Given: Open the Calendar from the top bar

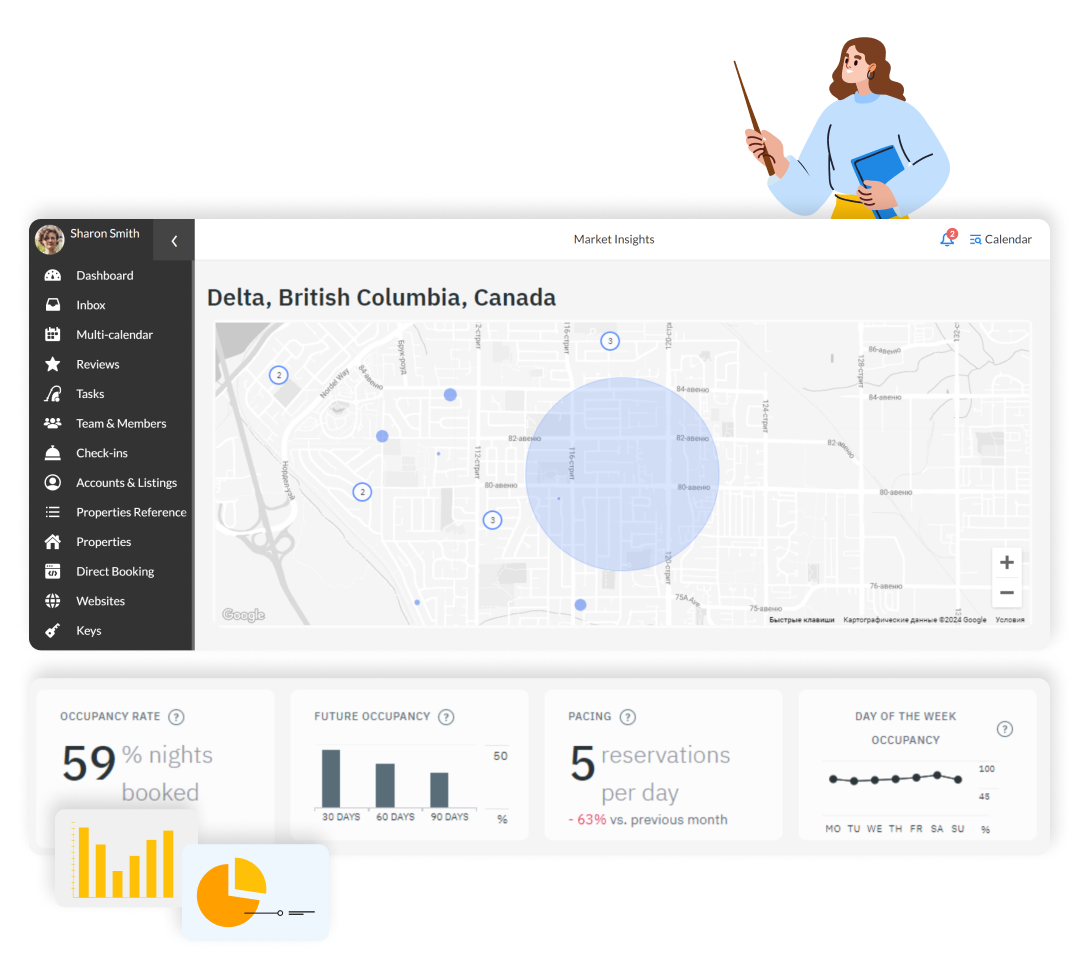Looking at the screenshot, I should click(x=1000, y=239).
